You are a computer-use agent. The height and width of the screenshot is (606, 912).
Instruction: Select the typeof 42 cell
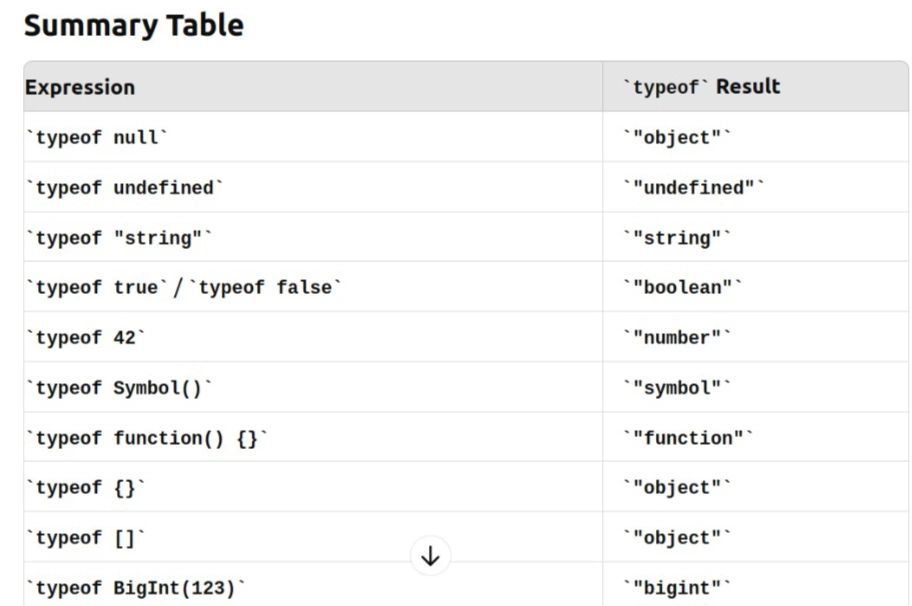coord(313,337)
